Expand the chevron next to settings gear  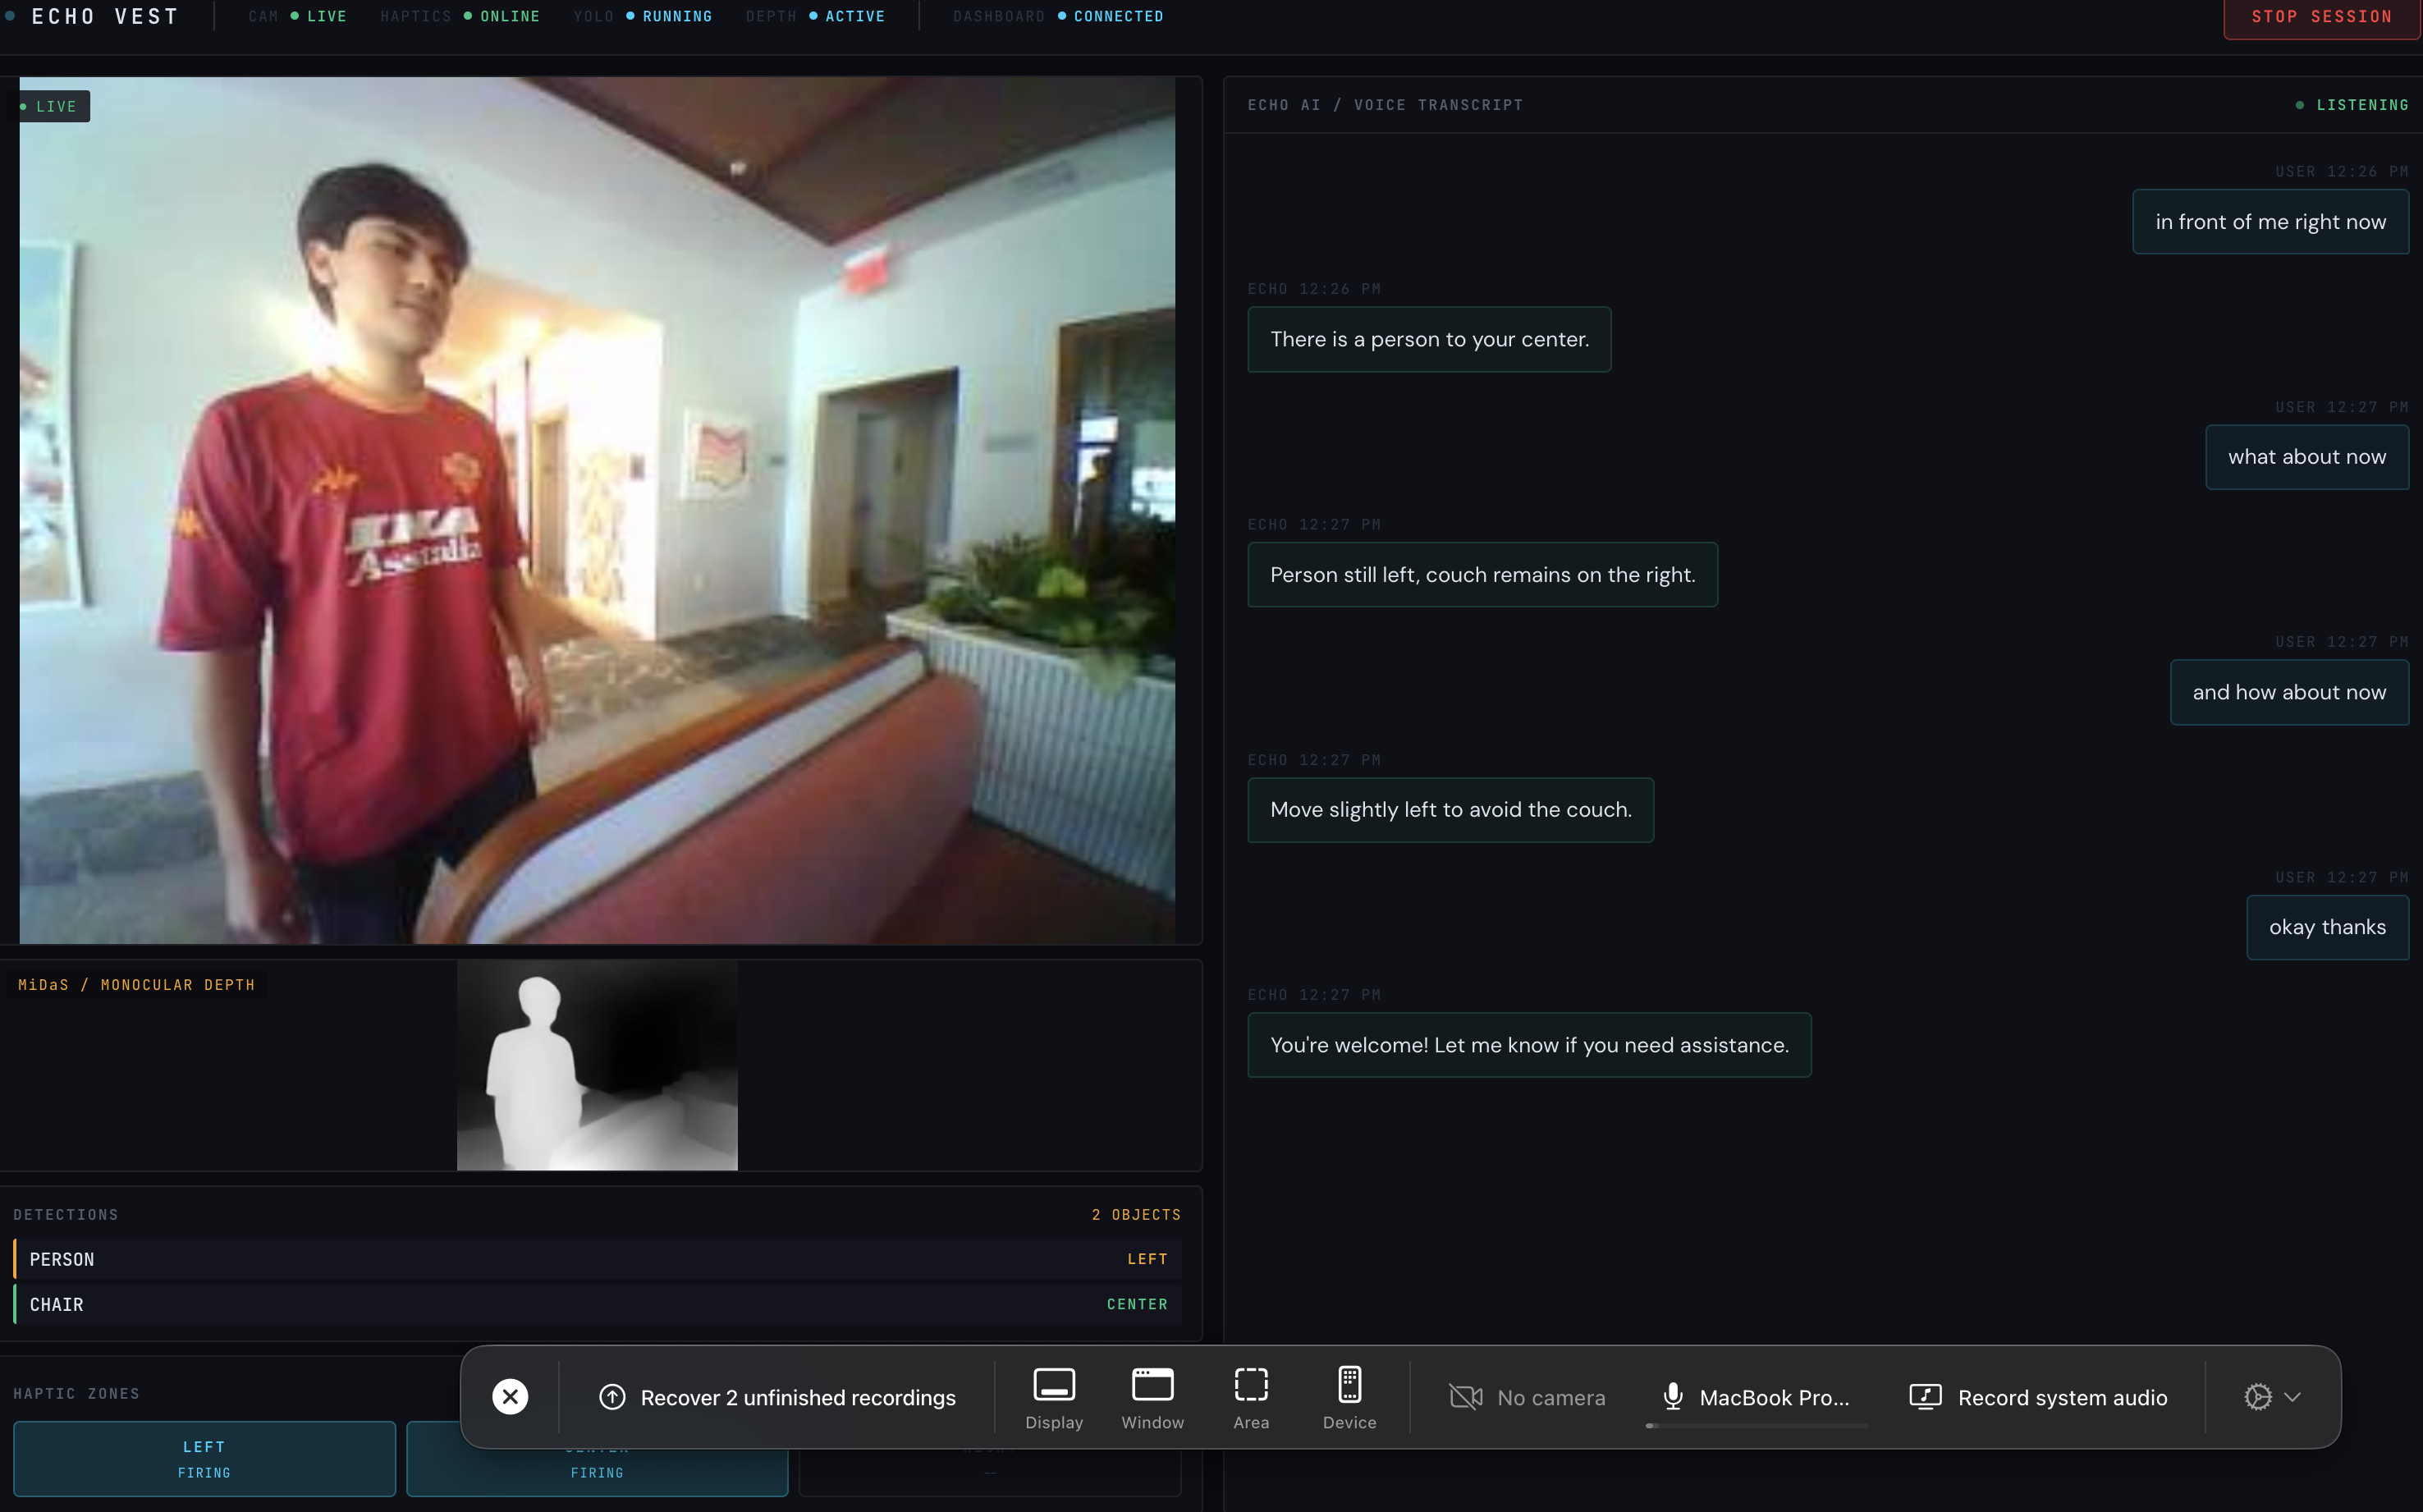(x=2293, y=1397)
